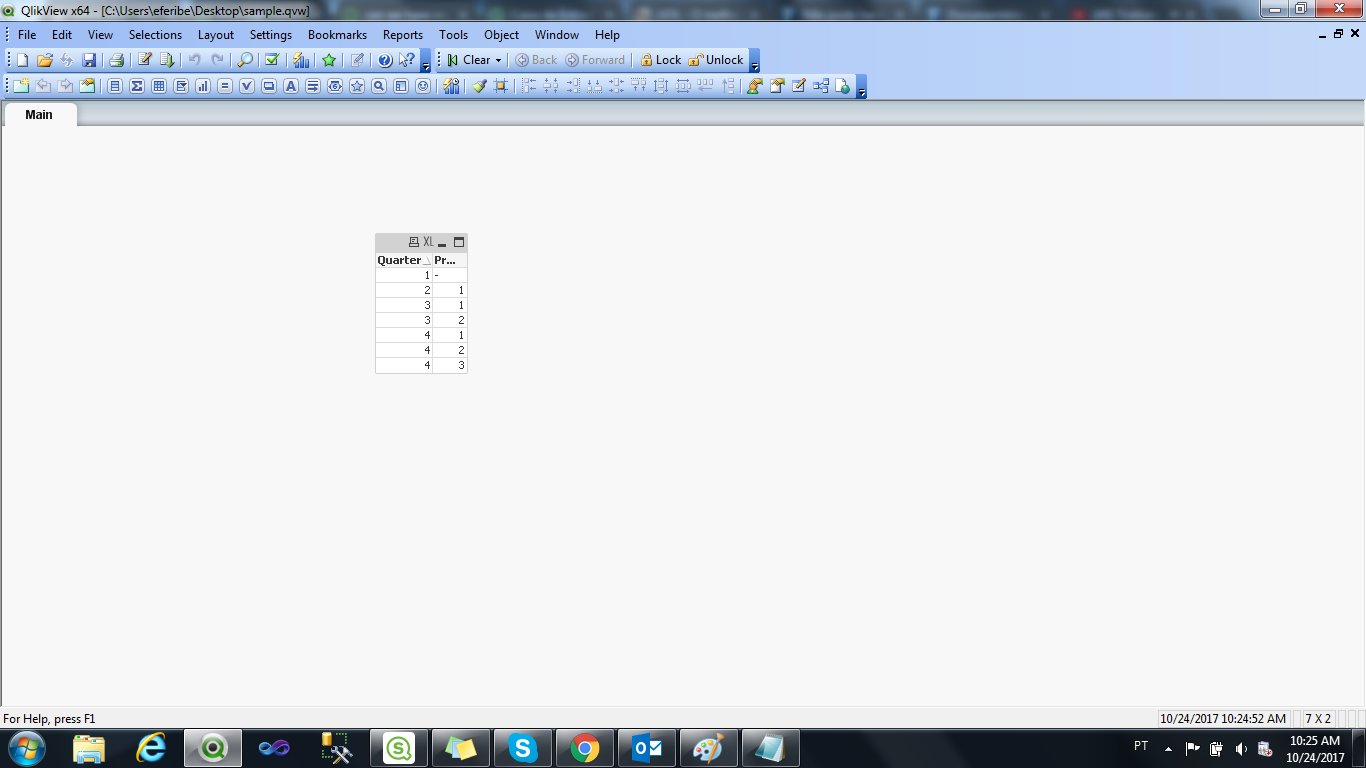
Task: Open the Settings menu
Action: tap(271, 35)
